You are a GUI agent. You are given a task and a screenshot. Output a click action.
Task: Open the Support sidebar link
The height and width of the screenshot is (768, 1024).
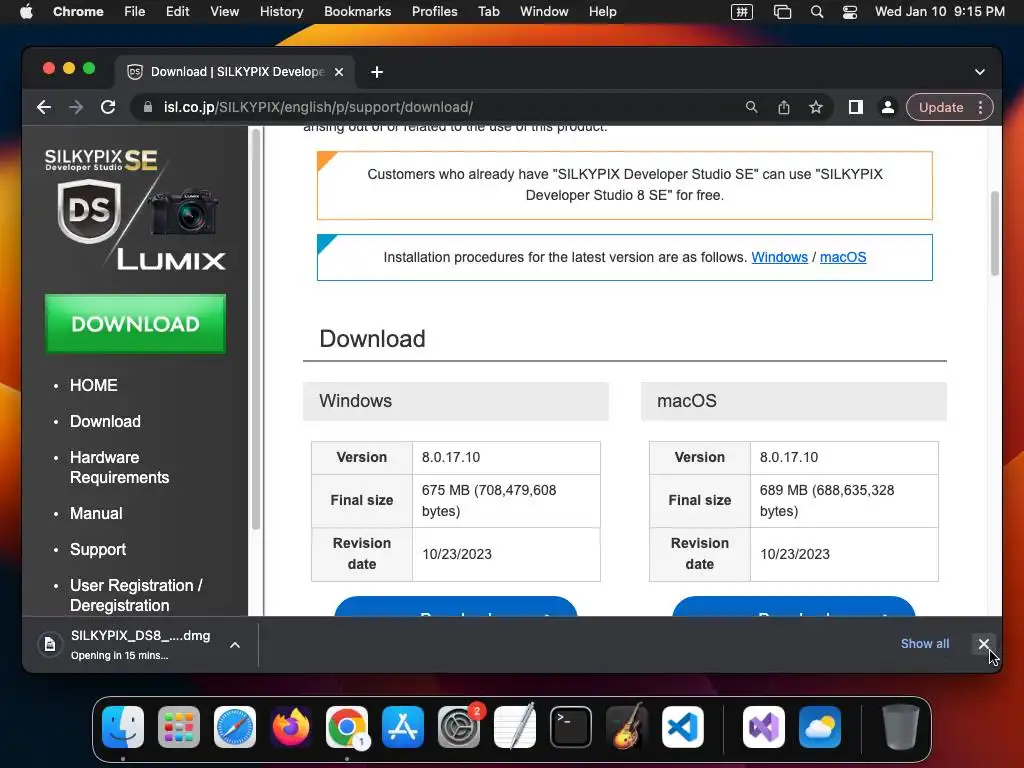click(98, 549)
